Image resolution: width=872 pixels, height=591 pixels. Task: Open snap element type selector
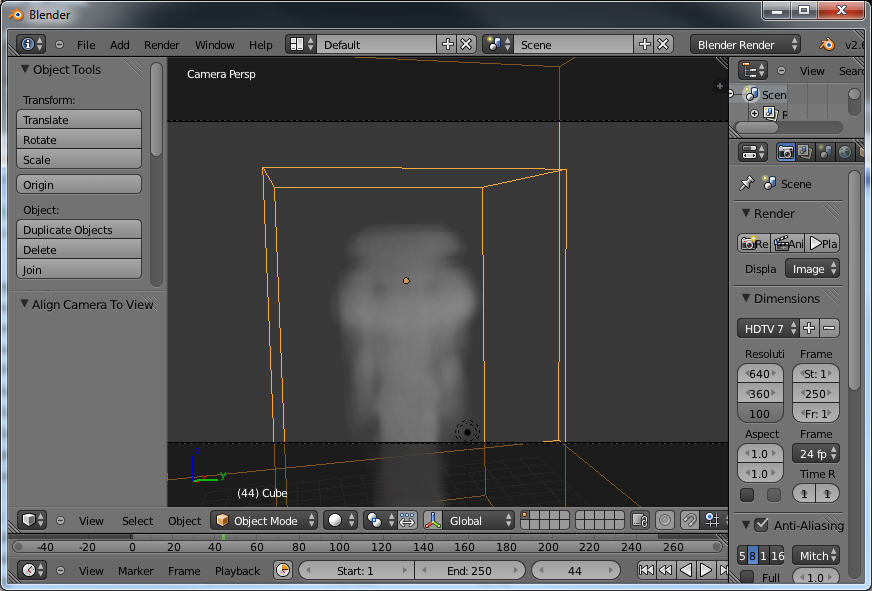(x=713, y=520)
